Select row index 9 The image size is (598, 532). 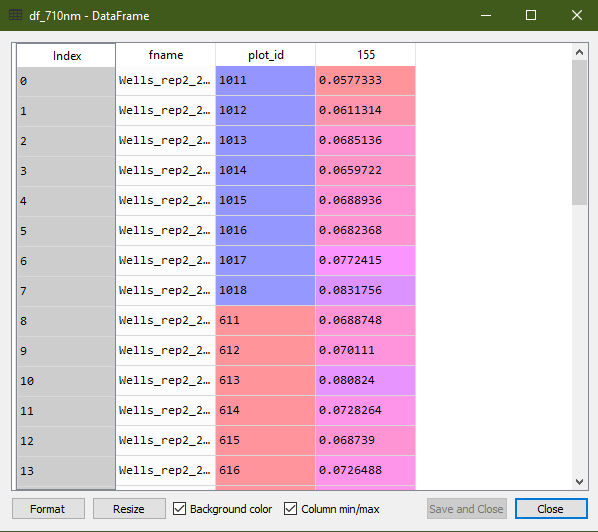(66, 351)
